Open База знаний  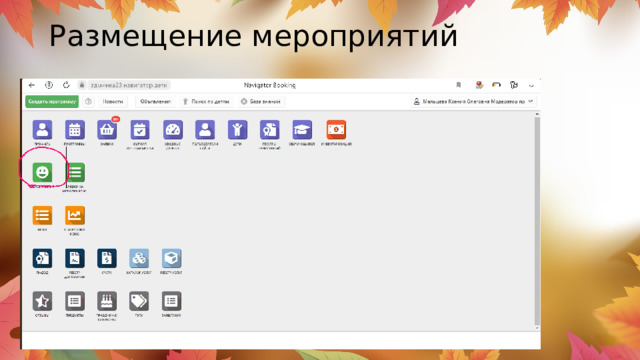(x=261, y=101)
